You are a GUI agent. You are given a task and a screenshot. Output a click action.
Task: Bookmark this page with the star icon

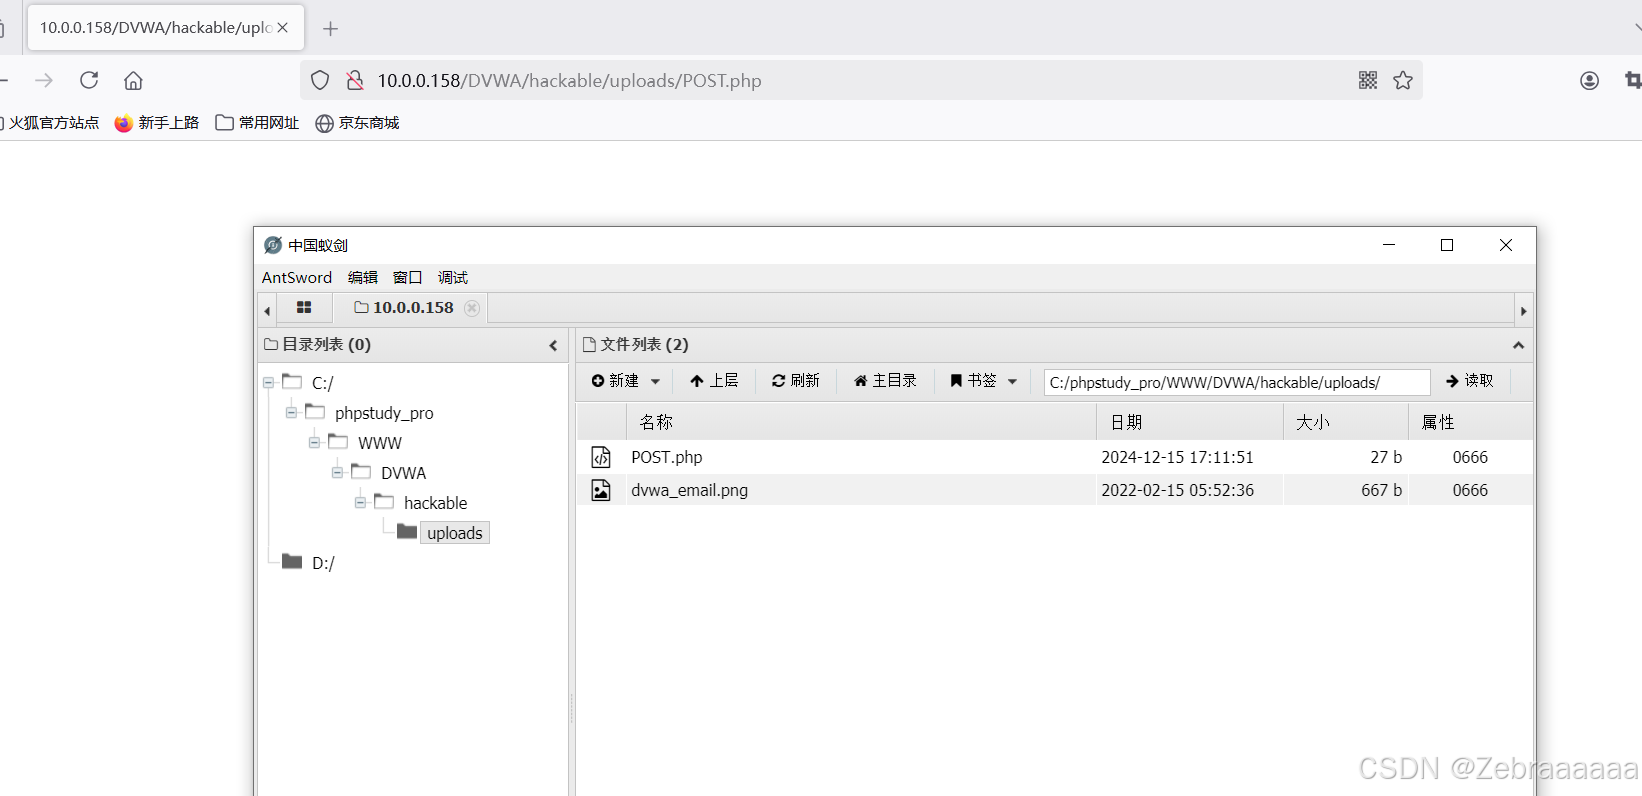pos(1403,80)
